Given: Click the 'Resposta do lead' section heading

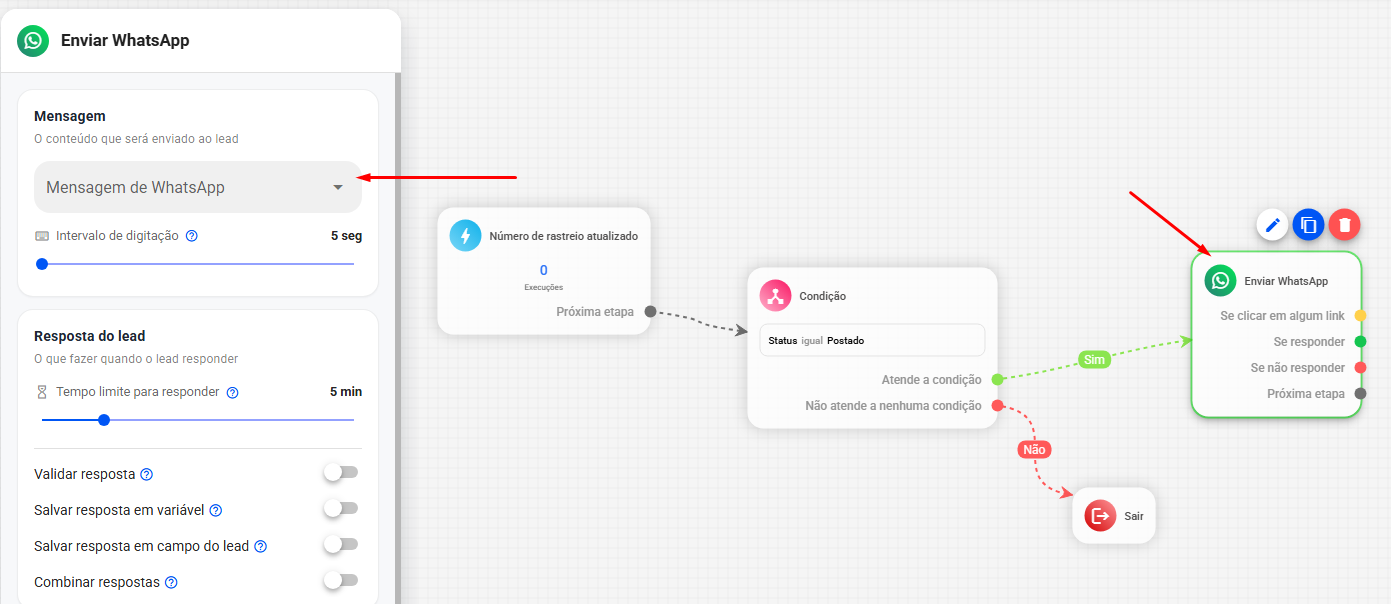Looking at the screenshot, I should coord(90,336).
